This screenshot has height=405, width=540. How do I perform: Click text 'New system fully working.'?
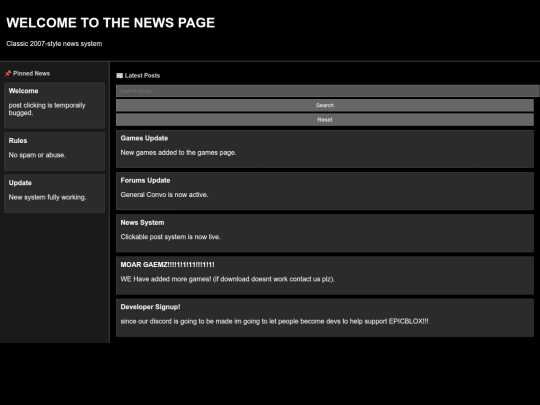[x=48, y=197]
